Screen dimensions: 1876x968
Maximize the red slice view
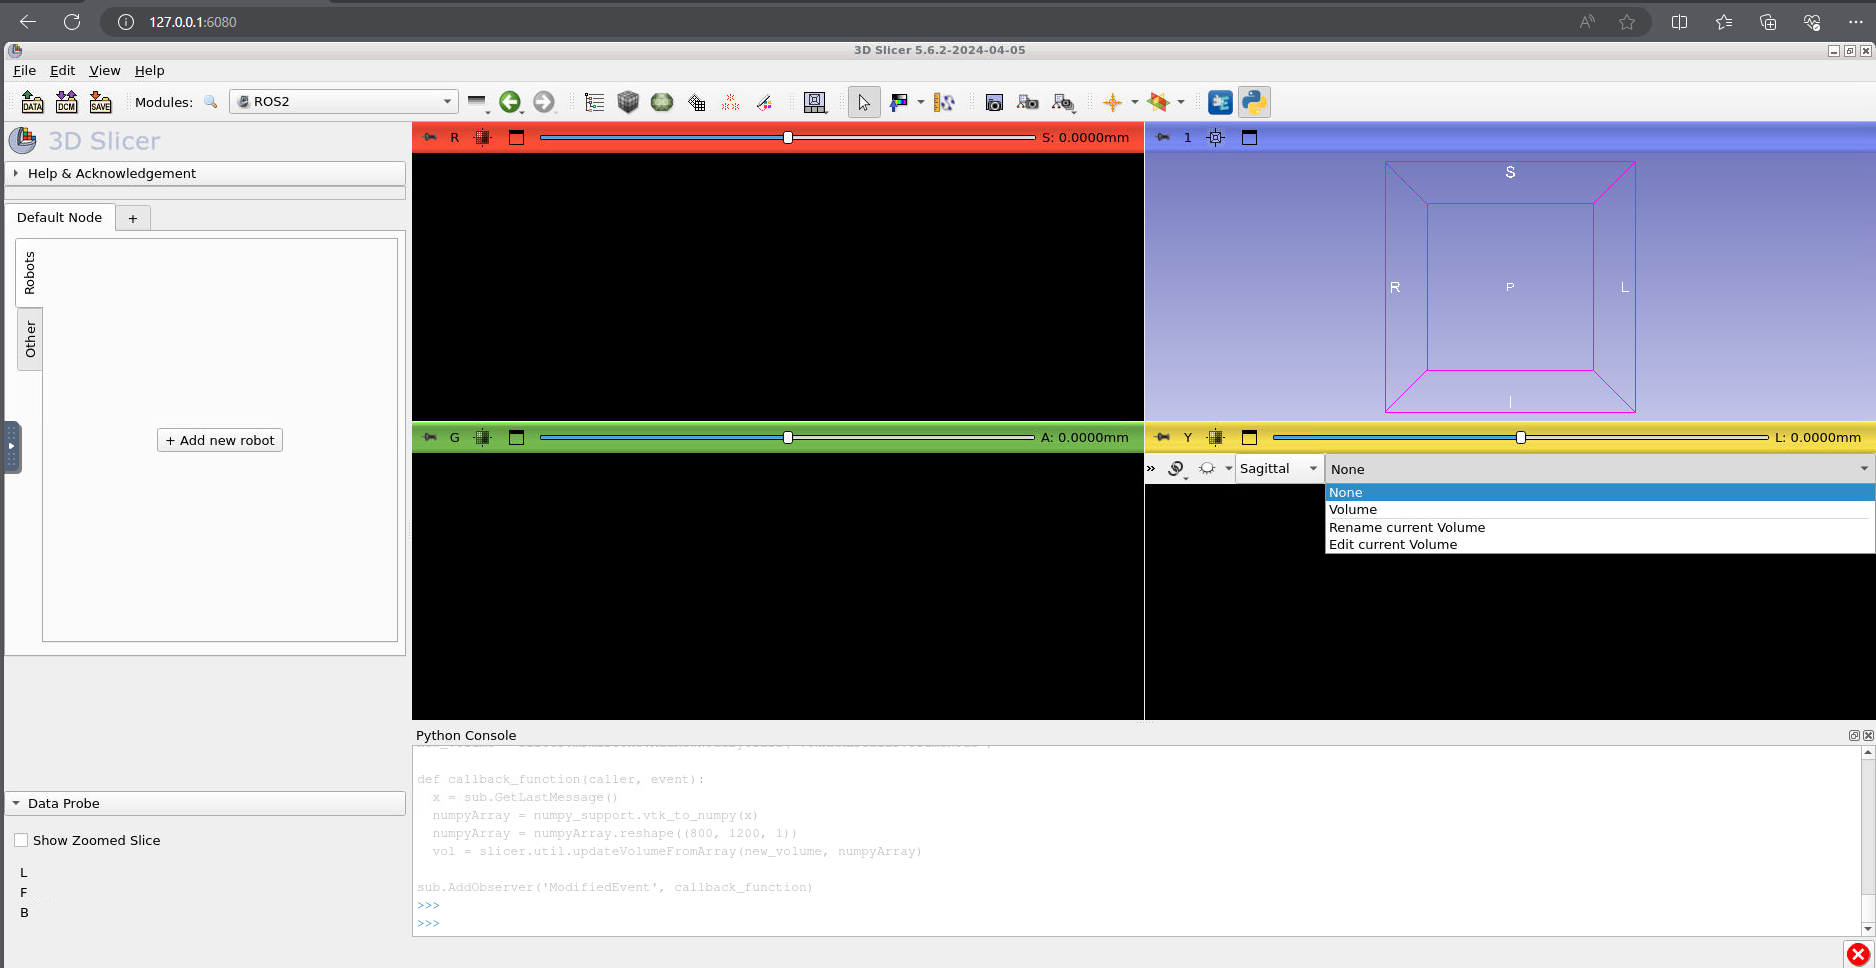[516, 137]
